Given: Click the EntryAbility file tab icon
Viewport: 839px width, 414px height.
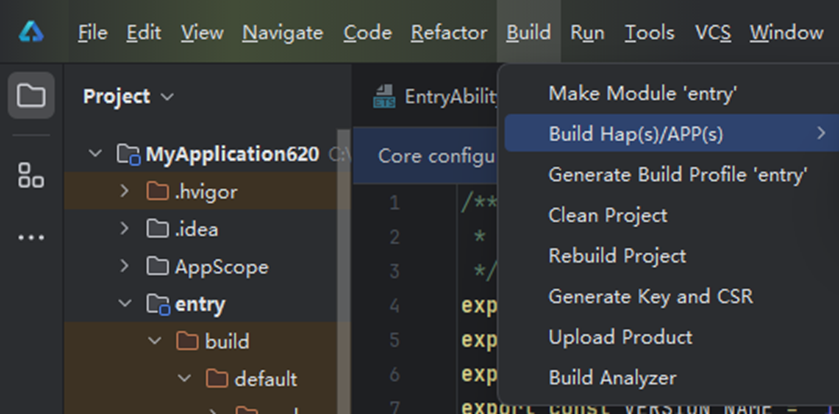Looking at the screenshot, I should 384,96.
